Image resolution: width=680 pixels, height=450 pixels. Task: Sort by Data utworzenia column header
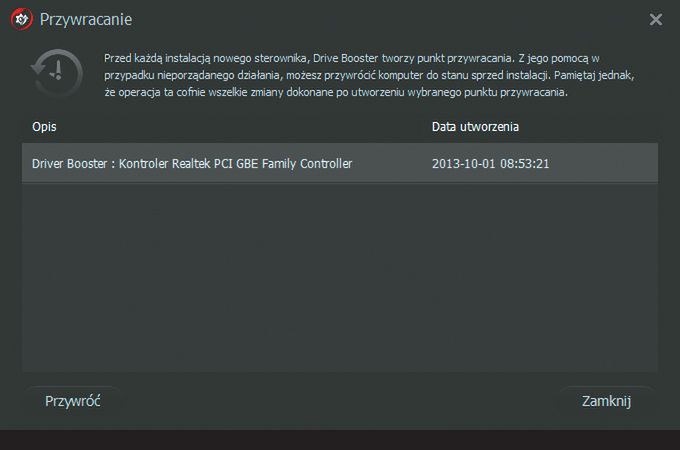tap(475, 128)
